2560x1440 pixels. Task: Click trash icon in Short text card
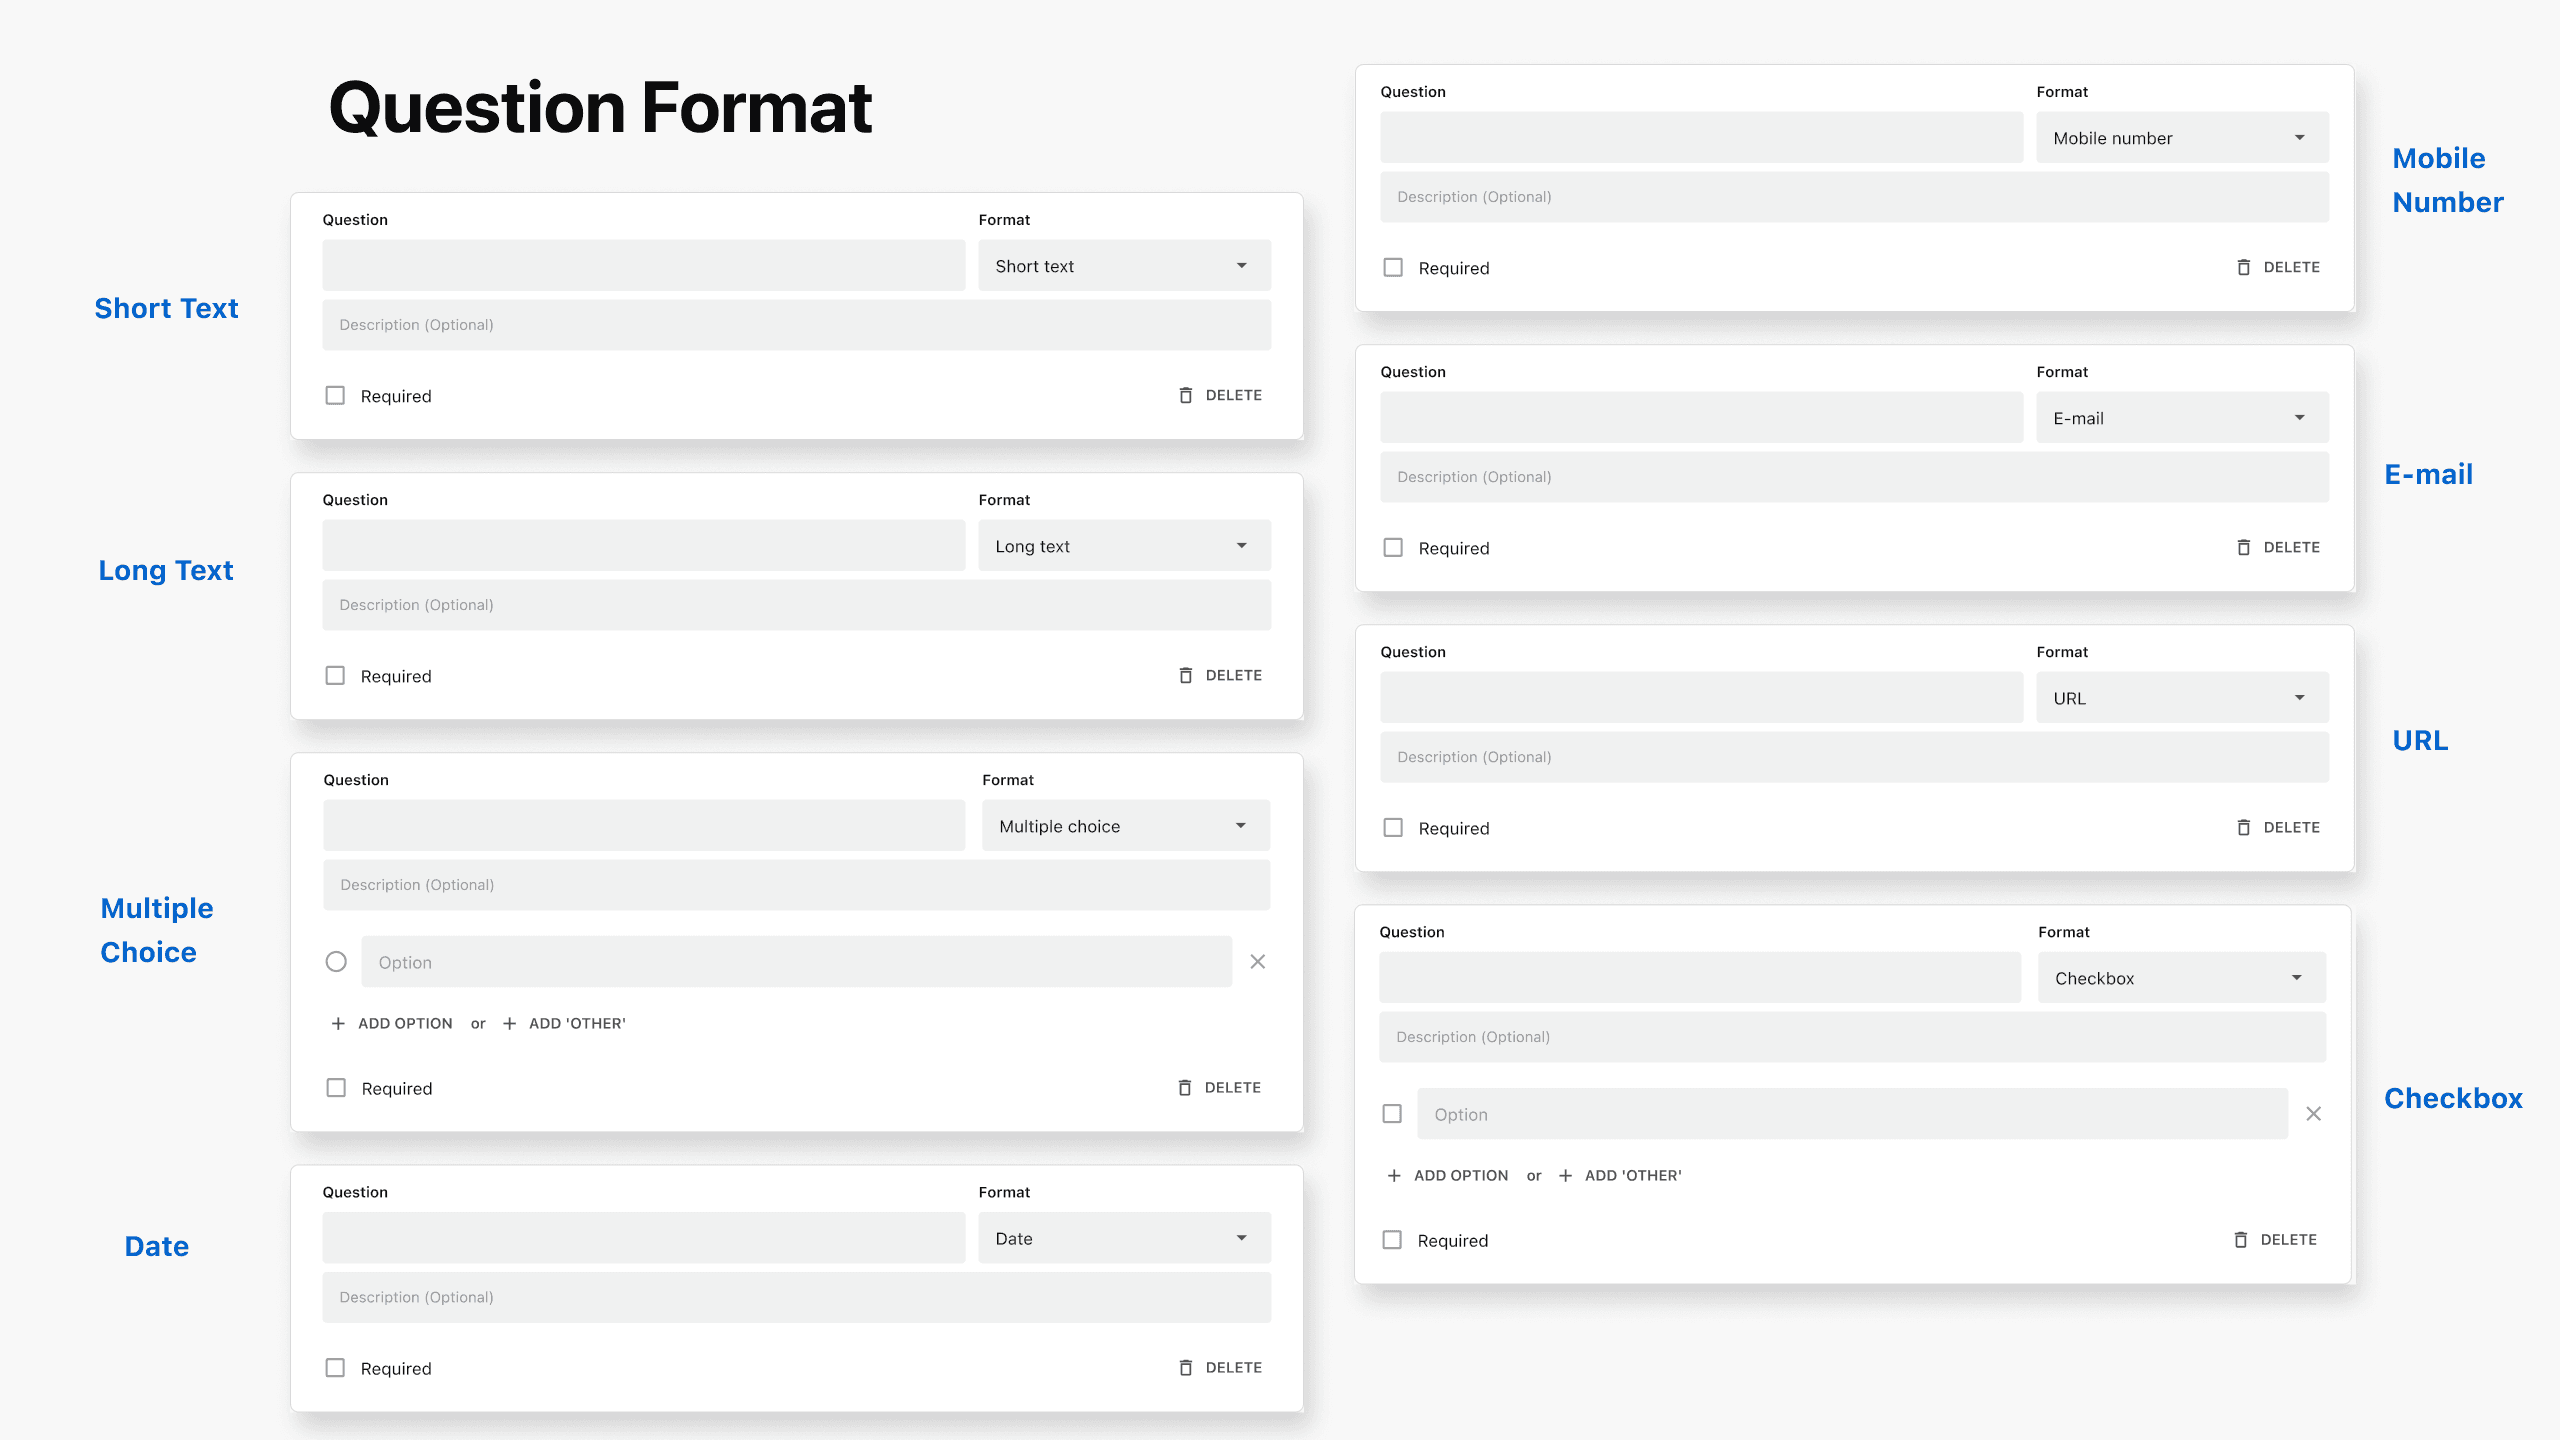[1185, 395]
